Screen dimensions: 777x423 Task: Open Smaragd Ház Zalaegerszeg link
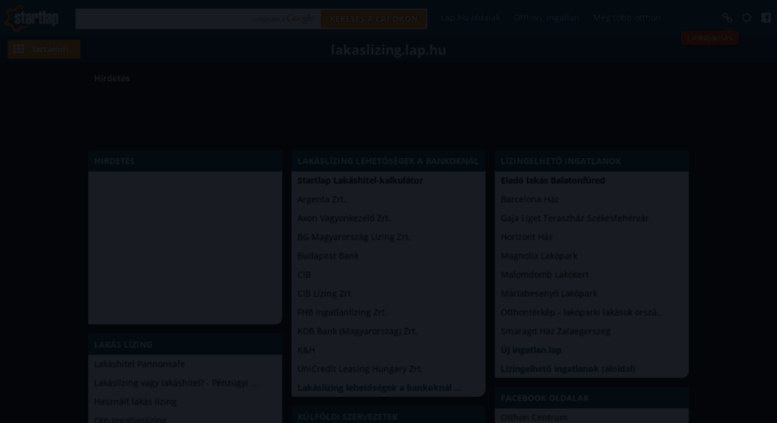click(555, 331)
